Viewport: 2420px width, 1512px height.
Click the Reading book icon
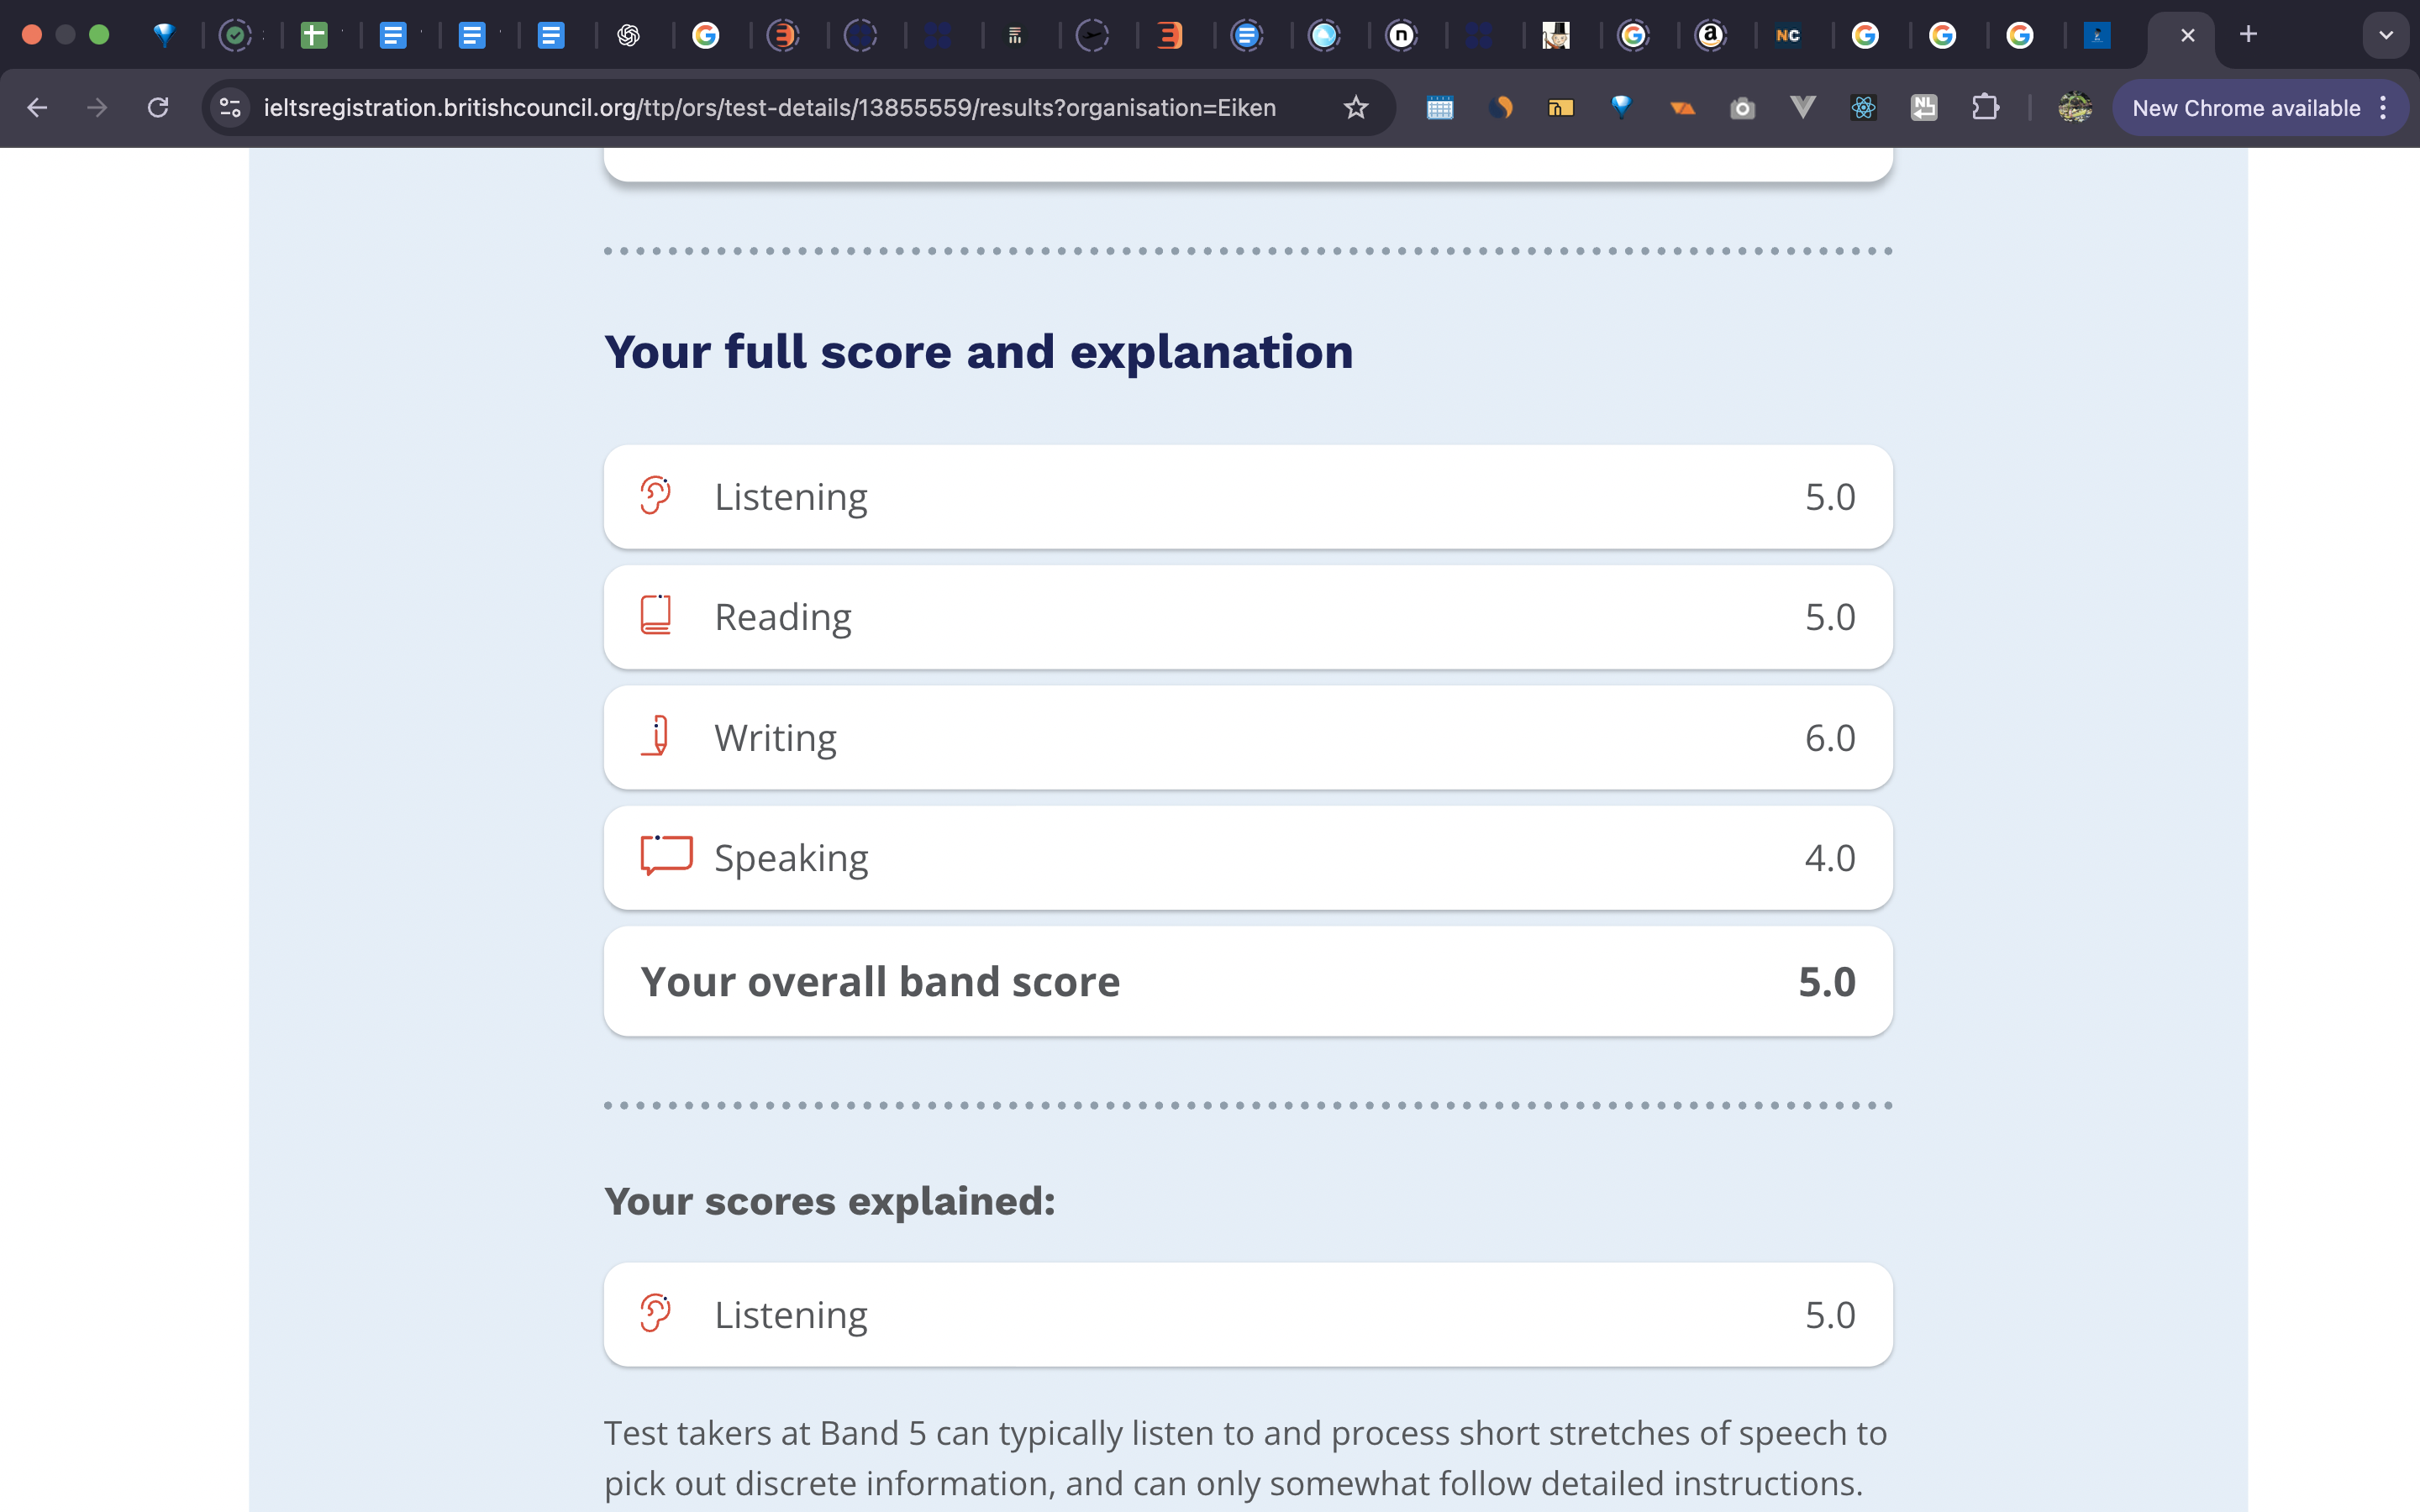[x=655, y=616]
